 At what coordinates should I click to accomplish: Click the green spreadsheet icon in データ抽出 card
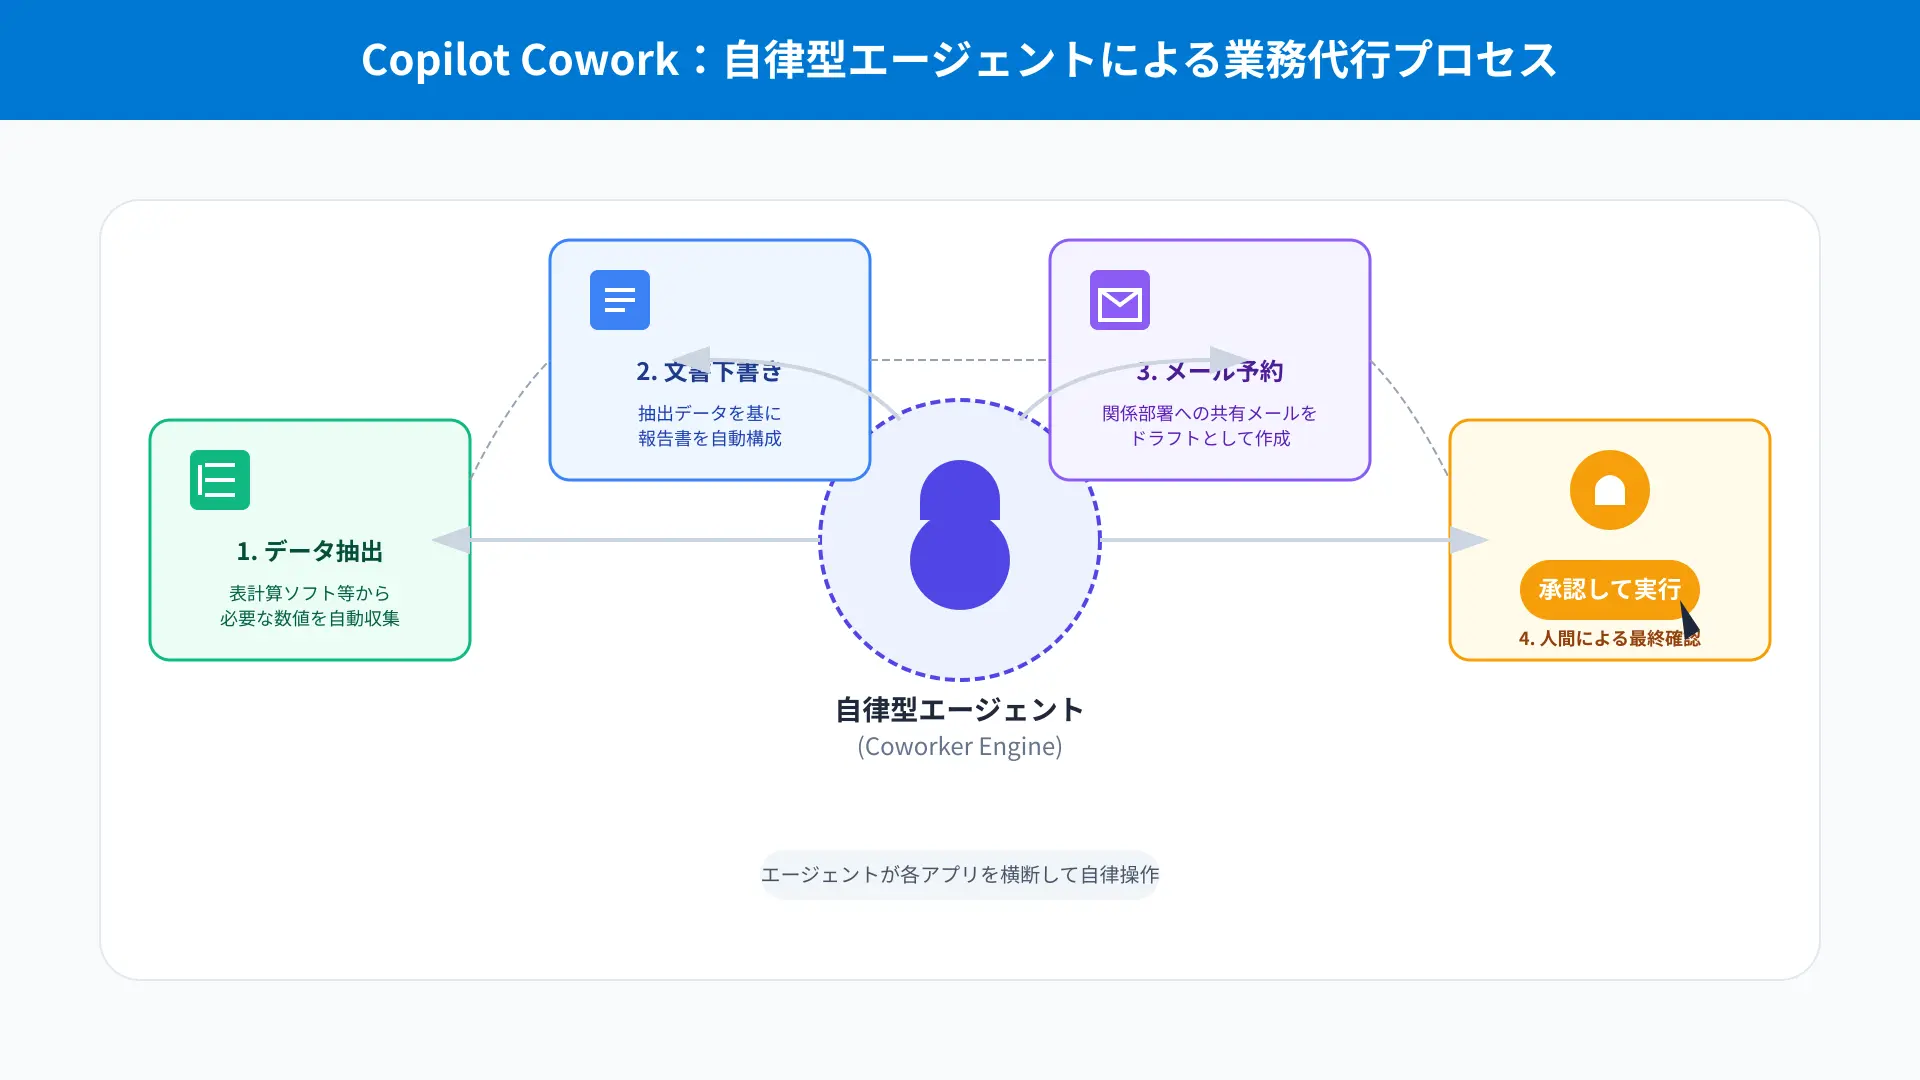220,480
